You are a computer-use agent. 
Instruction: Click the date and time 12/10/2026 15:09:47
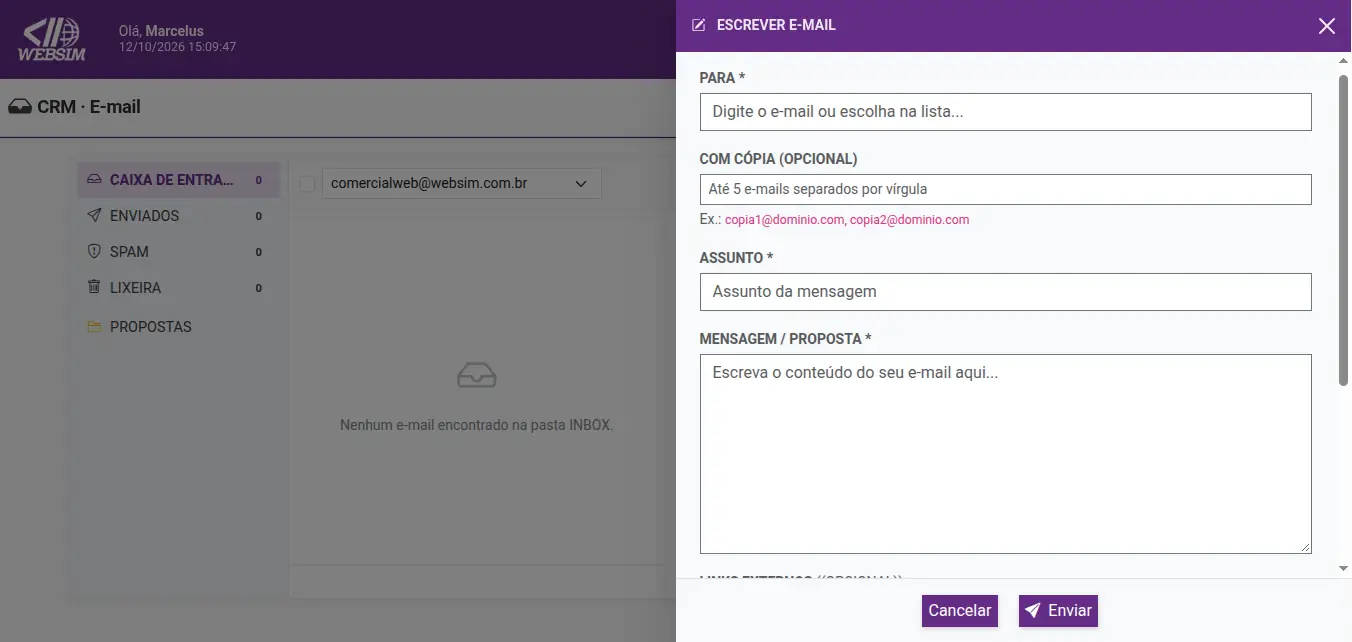tap(178, 47)
